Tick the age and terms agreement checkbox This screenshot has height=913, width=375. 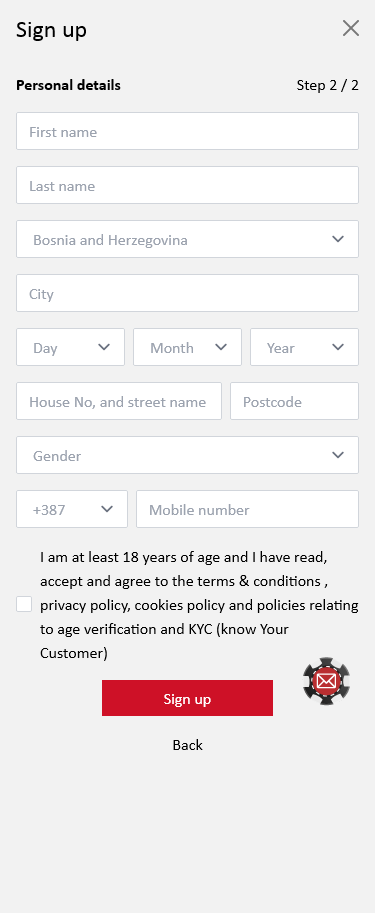(24, 604)
